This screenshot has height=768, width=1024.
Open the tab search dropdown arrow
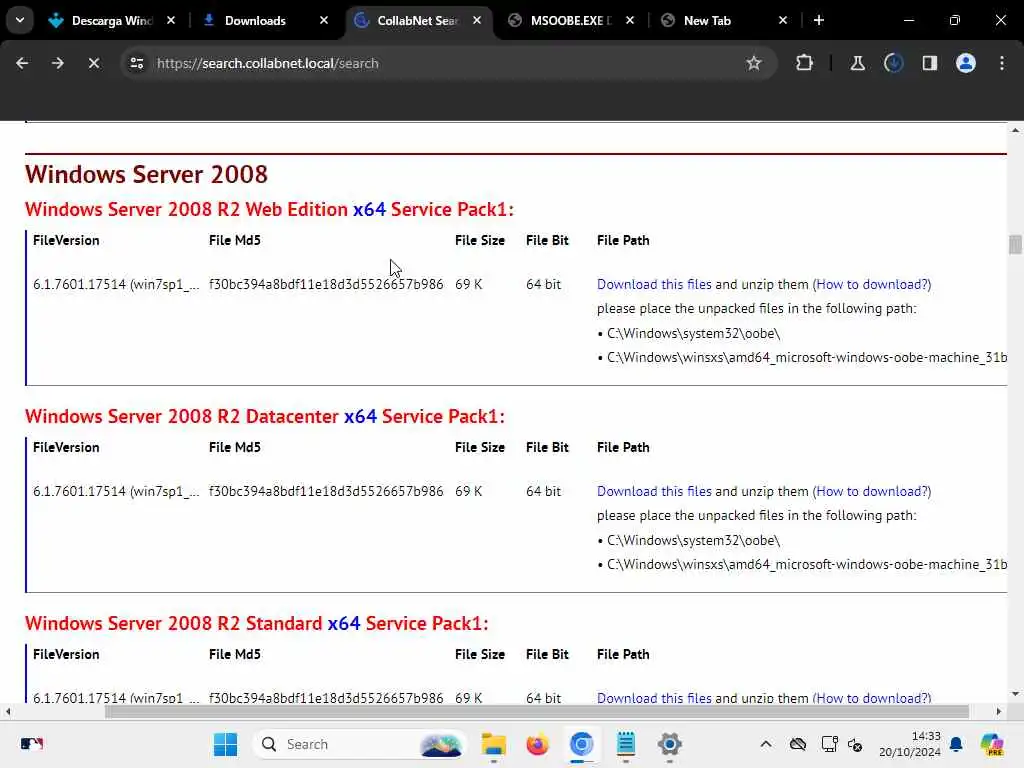click(x=20, y=20)
